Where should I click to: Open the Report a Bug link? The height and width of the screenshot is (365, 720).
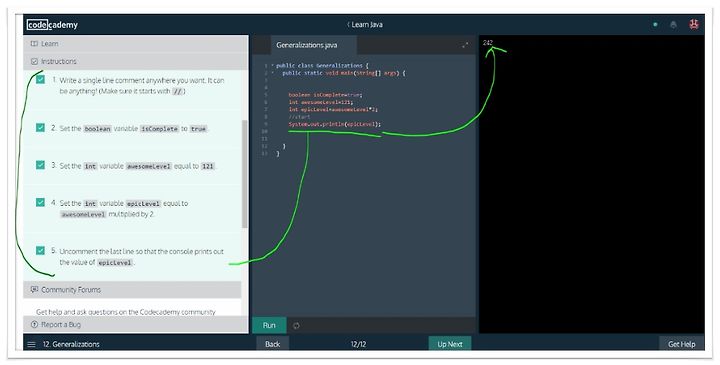61,325
